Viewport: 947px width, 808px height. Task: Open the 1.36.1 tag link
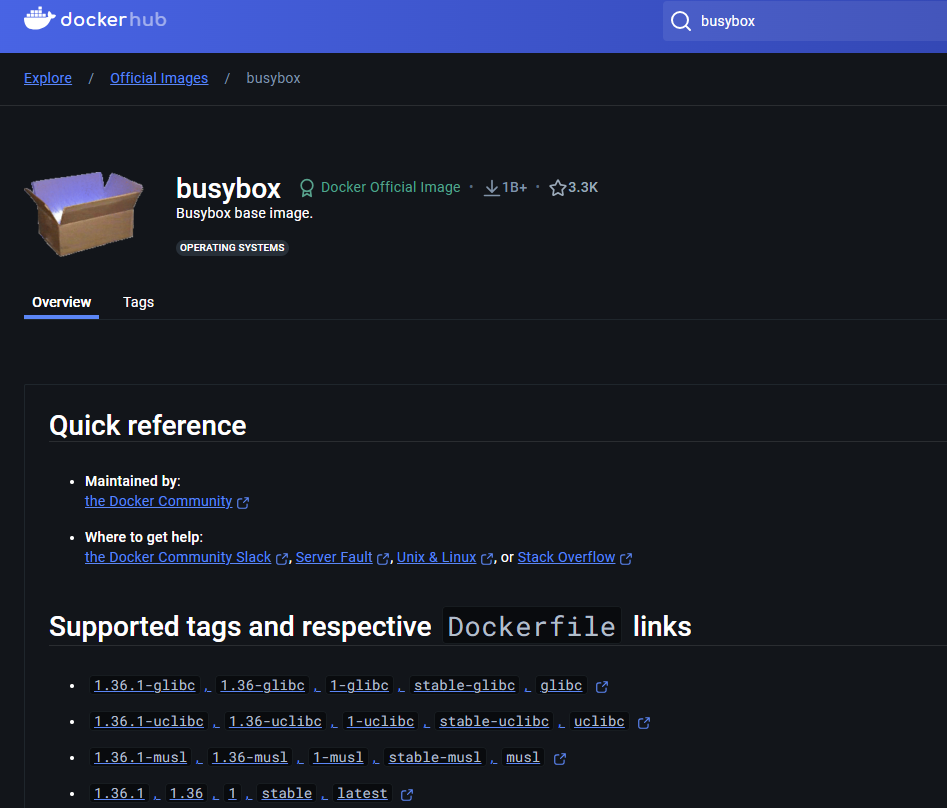point(119,794)
